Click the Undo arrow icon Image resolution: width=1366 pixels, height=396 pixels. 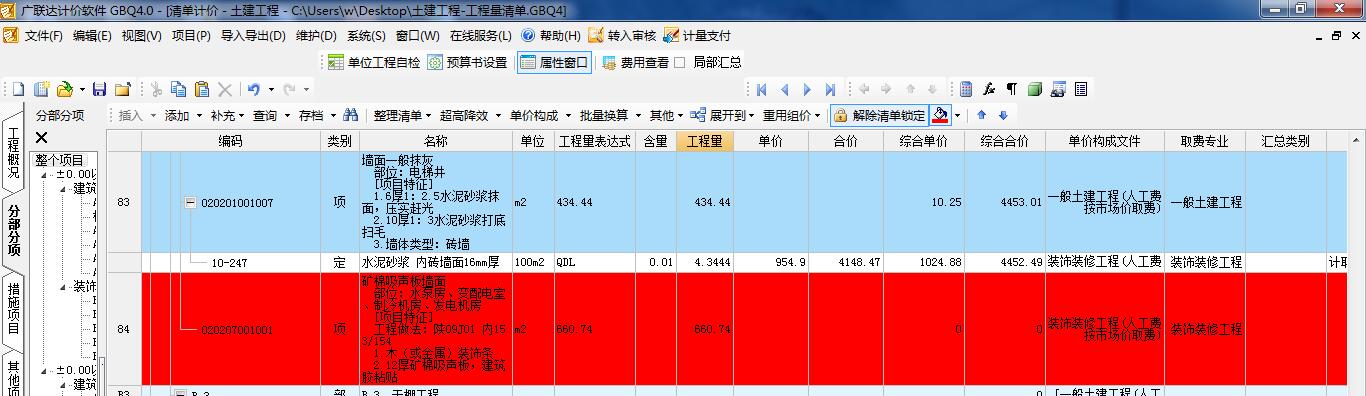tap(254, 89)
